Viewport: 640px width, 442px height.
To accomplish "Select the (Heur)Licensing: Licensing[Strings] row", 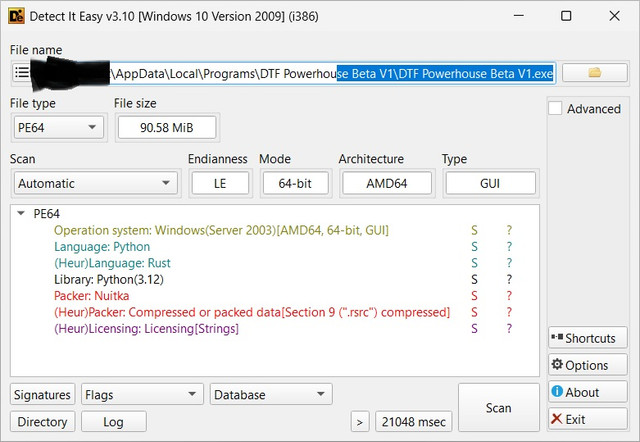I will [x=146, y=329].
